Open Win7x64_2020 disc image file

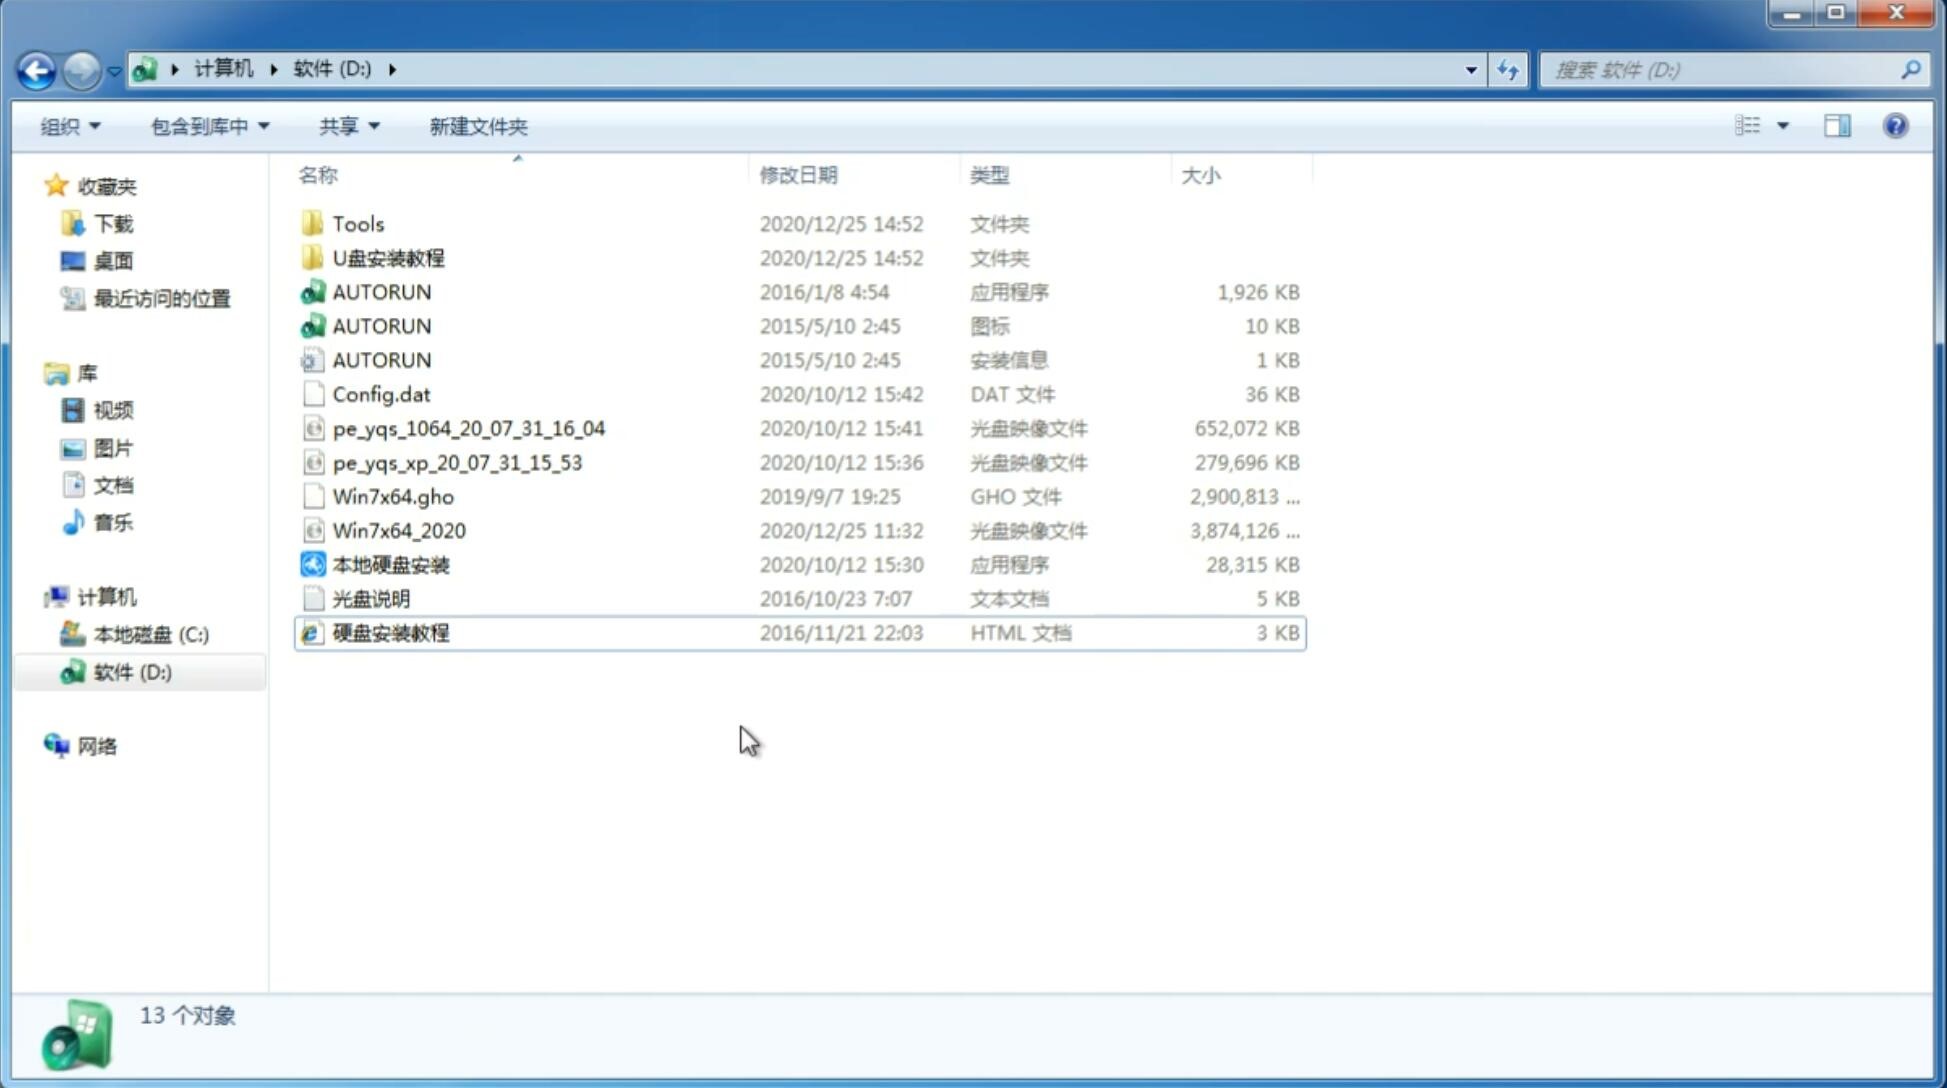coord(400,529)
